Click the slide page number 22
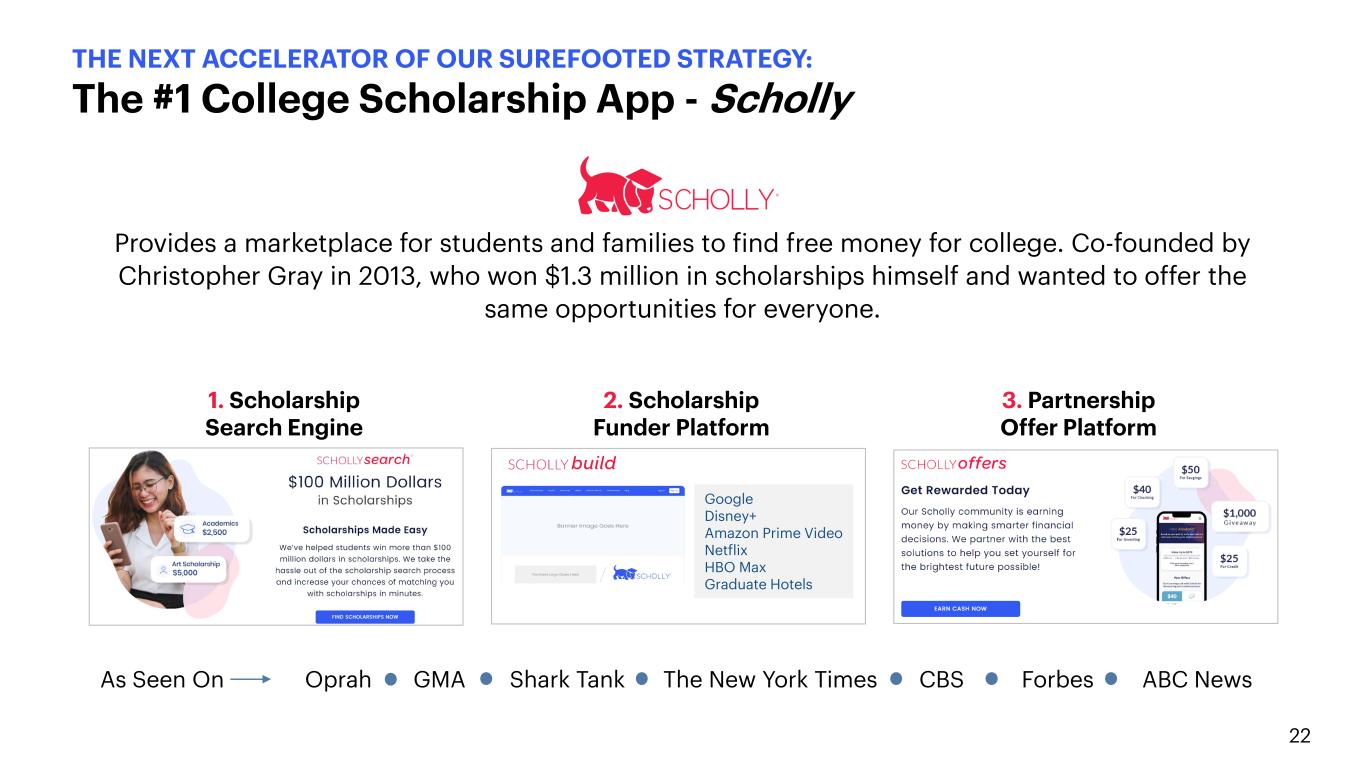 [1299, 736]
